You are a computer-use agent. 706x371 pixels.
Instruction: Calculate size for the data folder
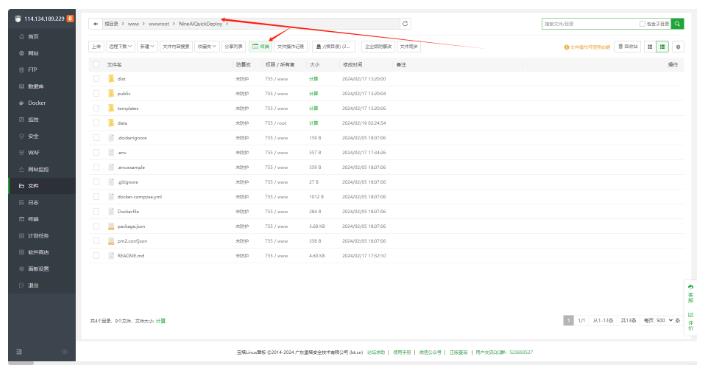pyautogui.click(x=313, y=123)
